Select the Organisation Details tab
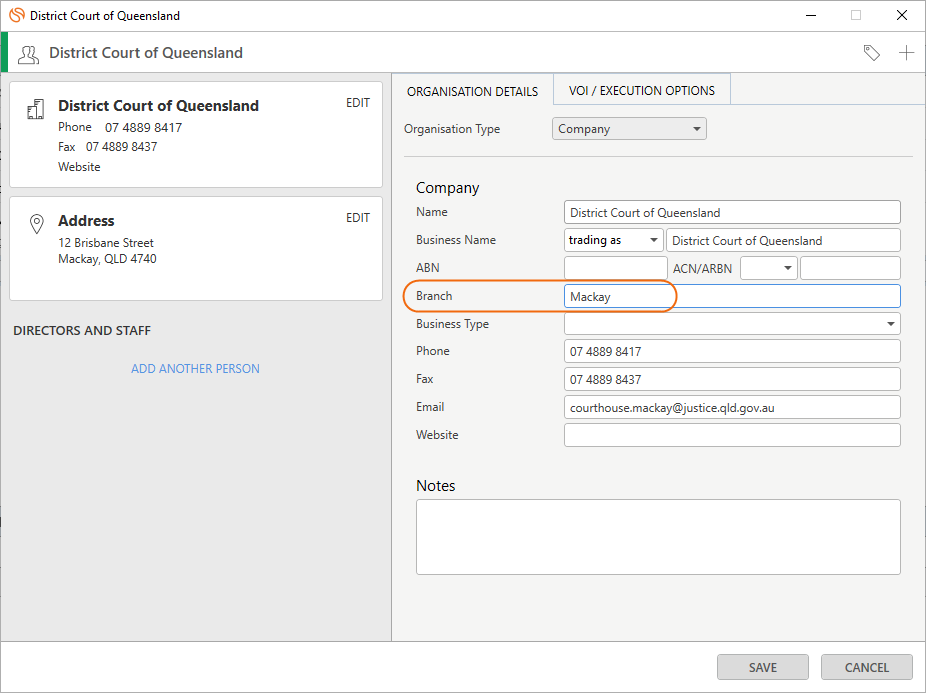926x693 pixels. tap(472, 92)
